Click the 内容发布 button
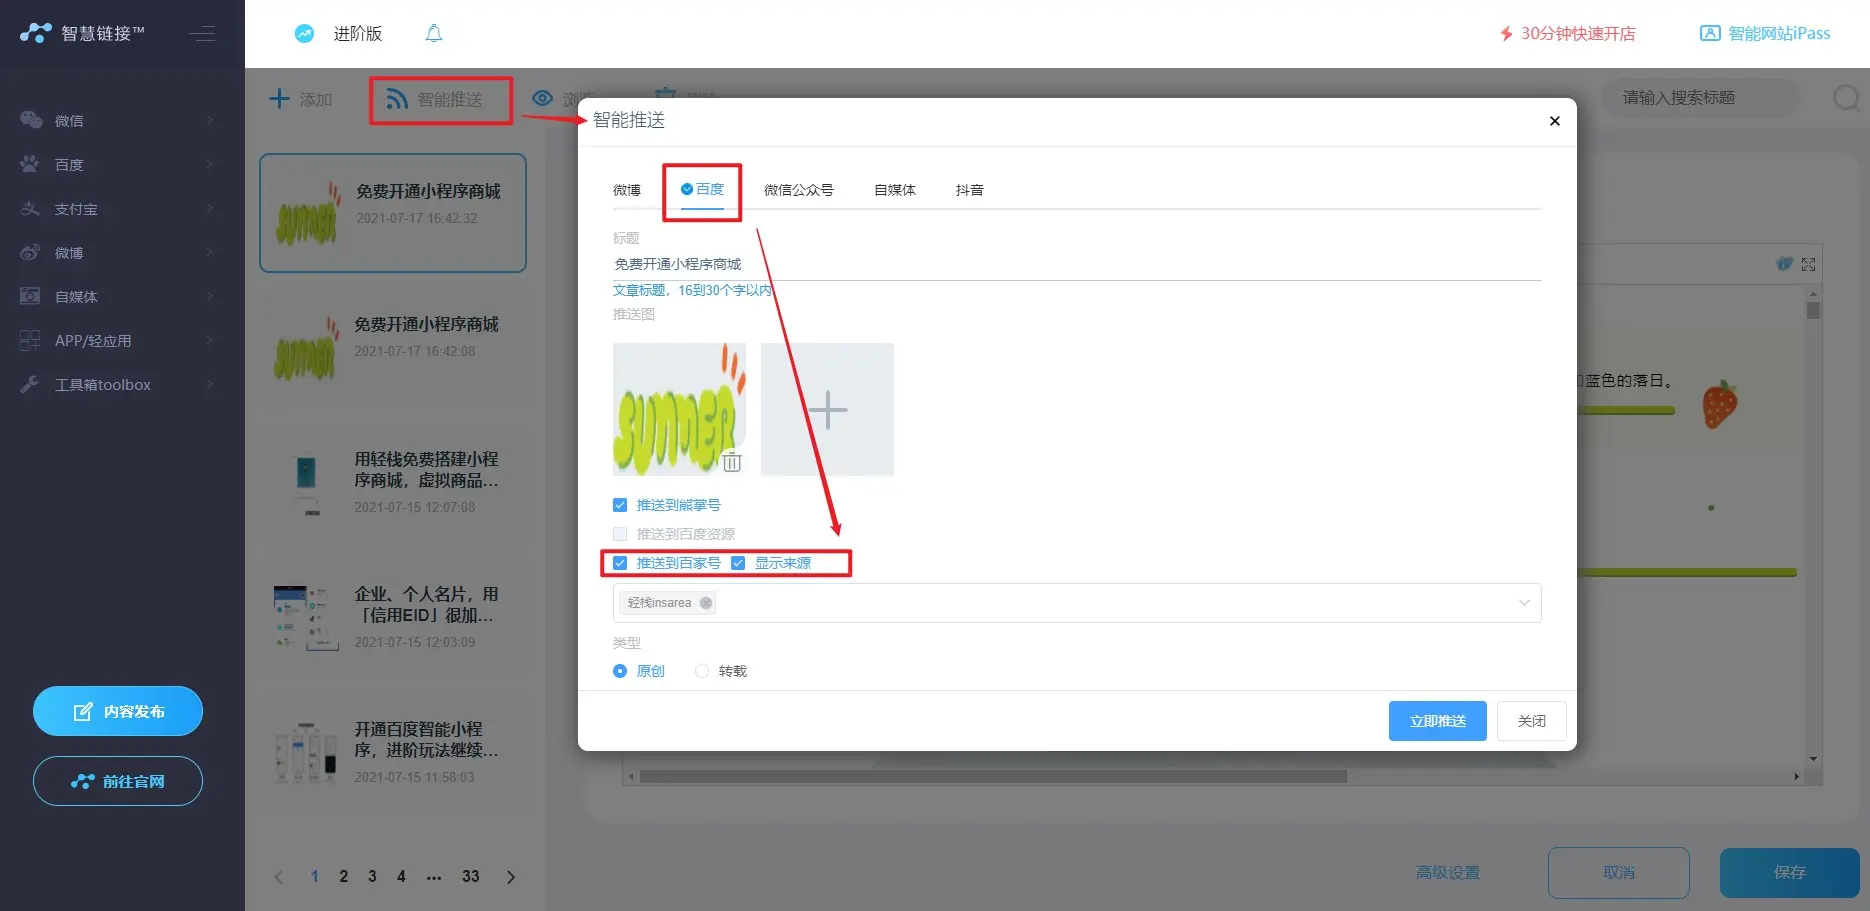 [x=118, y=711]
